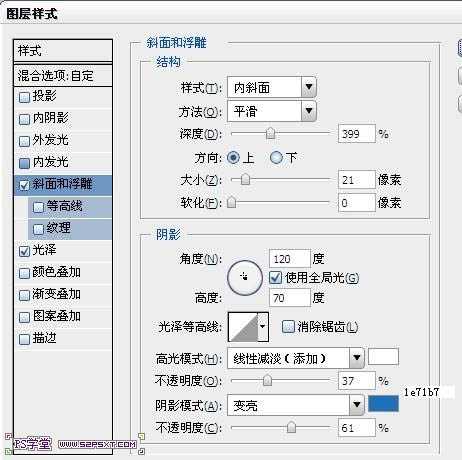462x460 pixels.
Task: Open the 方法 technique dropdown showing 平滑
Action: pyautogui.click(x=272, y=111)
